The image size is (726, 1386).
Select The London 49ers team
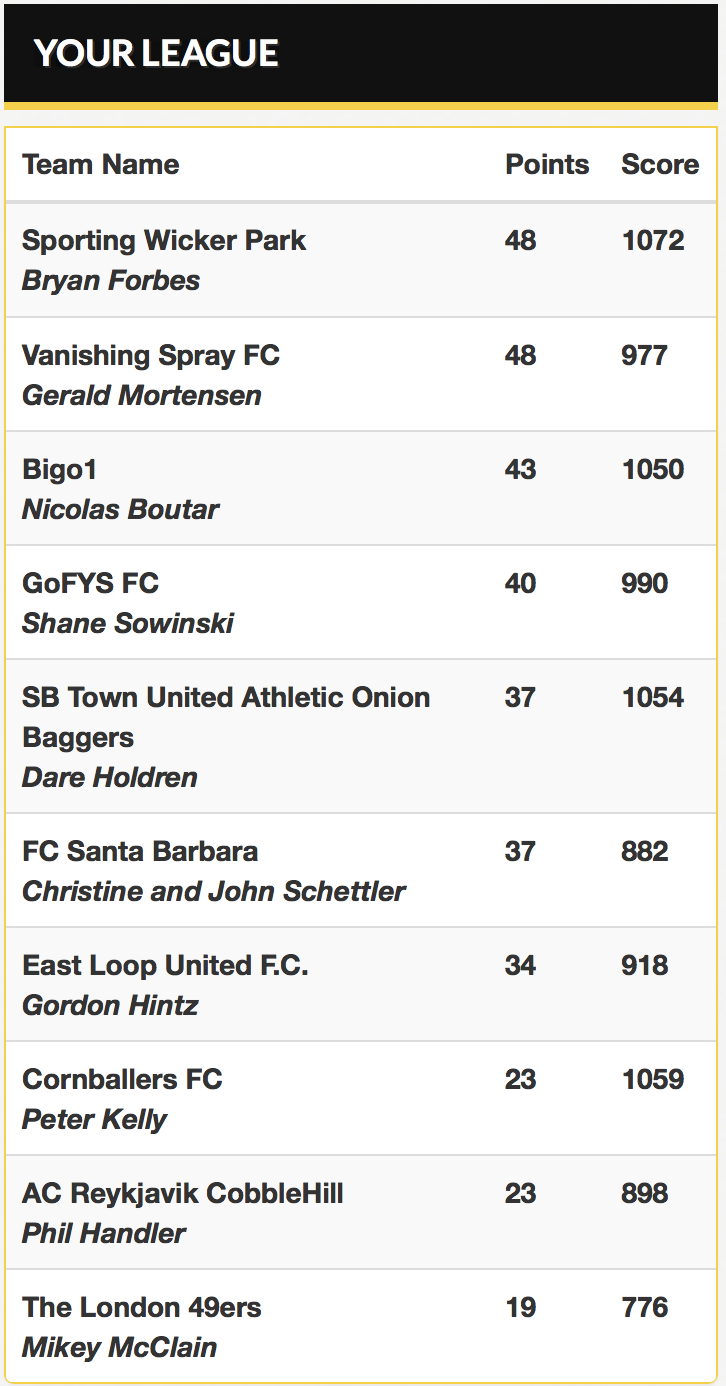[142, 1307]
